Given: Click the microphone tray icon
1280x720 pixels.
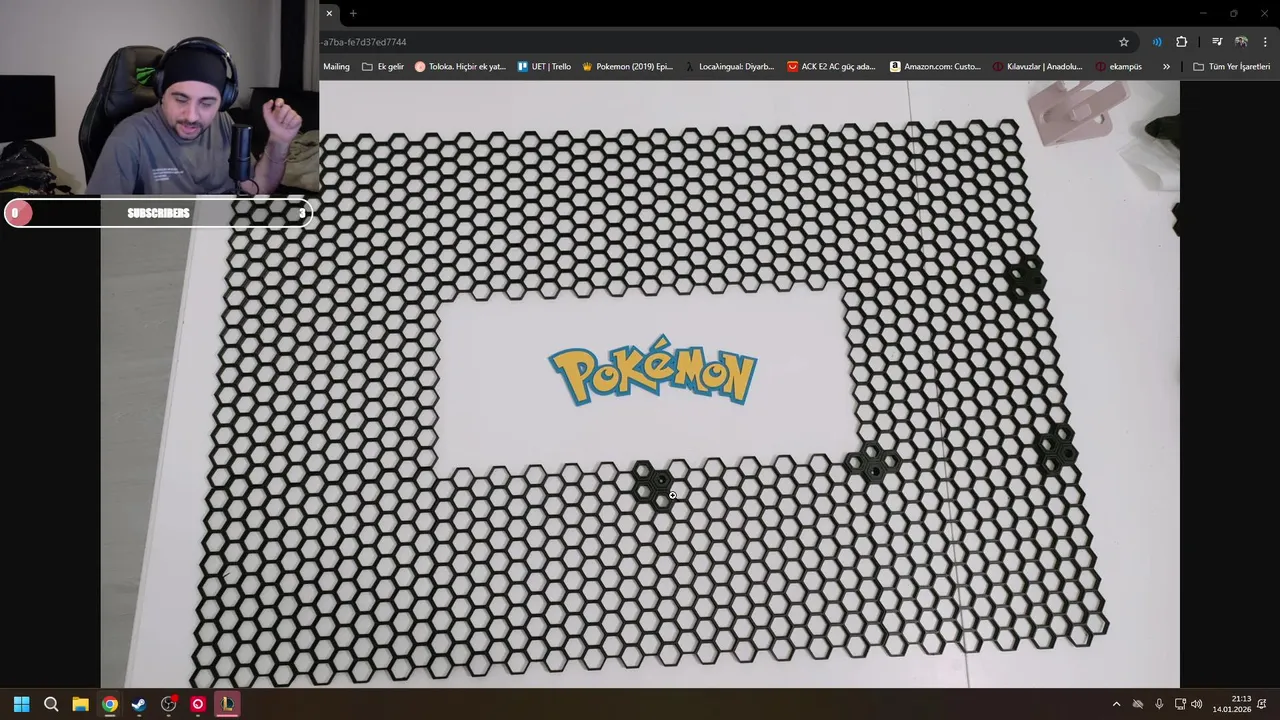Looking at the screenshot, I should 1159,704.
